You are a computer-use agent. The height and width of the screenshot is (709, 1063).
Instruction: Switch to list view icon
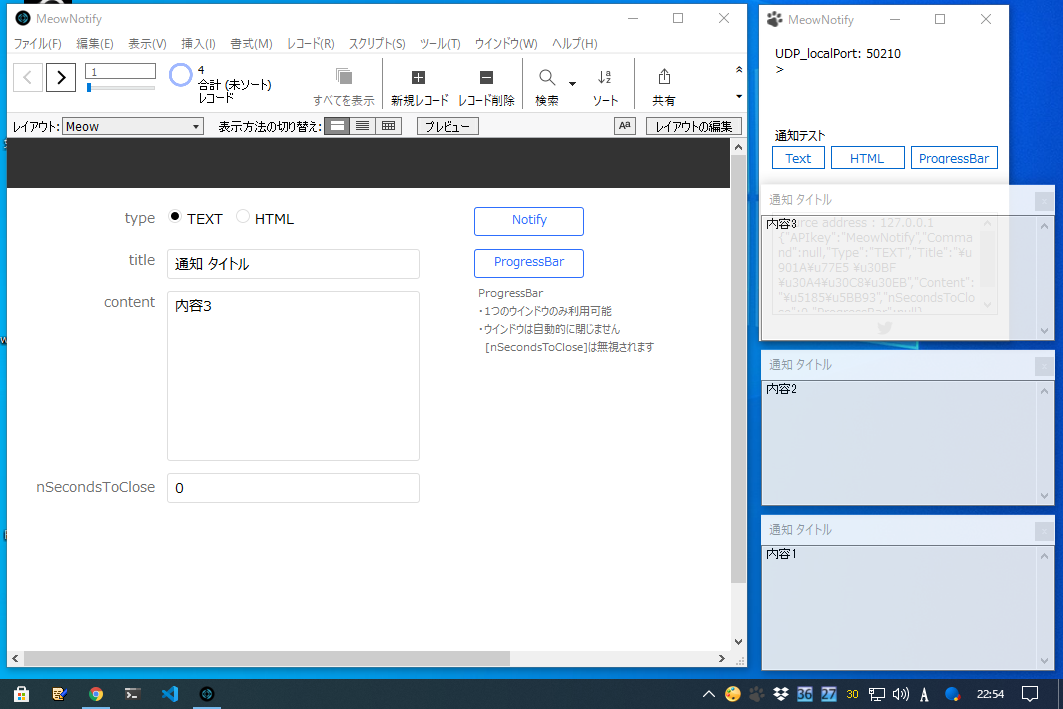[x=363, y=126]
